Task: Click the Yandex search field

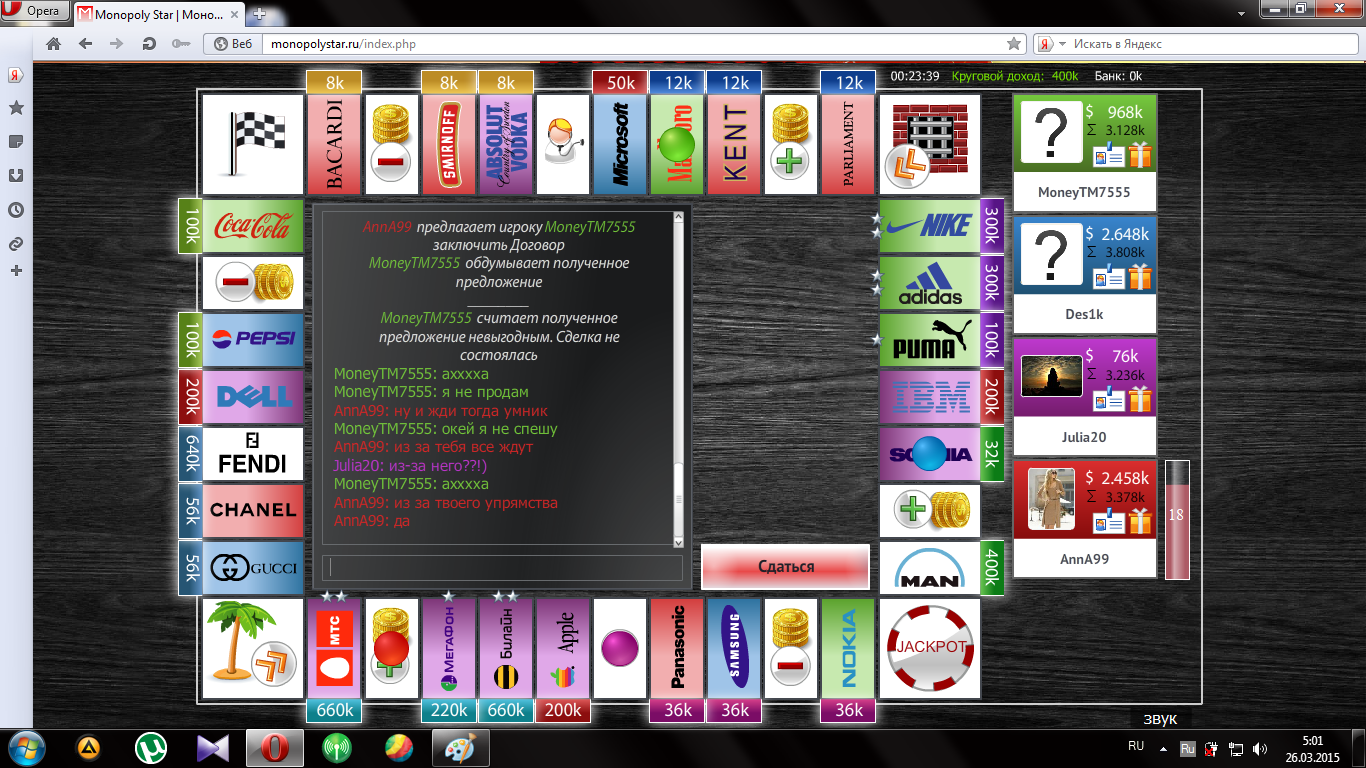Action: [x=1210, y=44]
